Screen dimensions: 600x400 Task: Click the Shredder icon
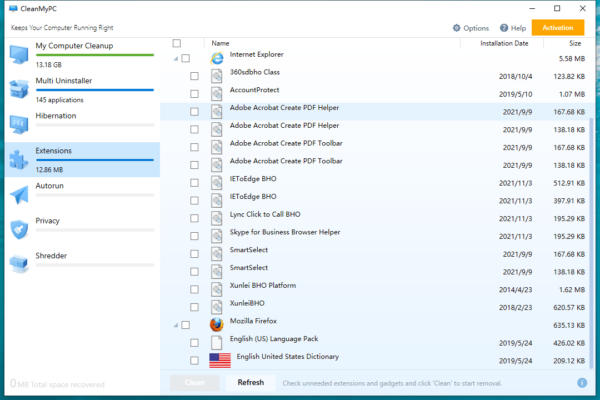click(19, 264)
